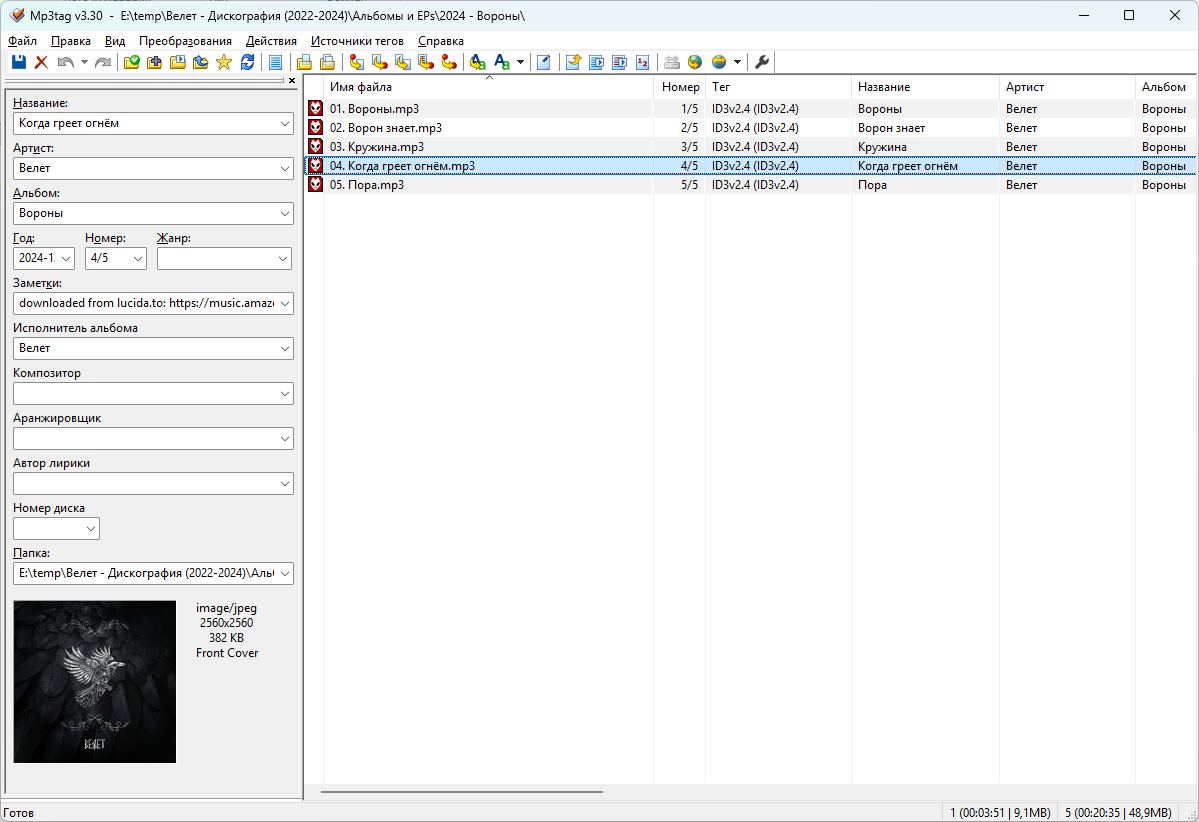Image resolution: width=1199 pixels, height=822 pixels.
Task: Expand the Название field dropdown
Action: click(283, 124)
